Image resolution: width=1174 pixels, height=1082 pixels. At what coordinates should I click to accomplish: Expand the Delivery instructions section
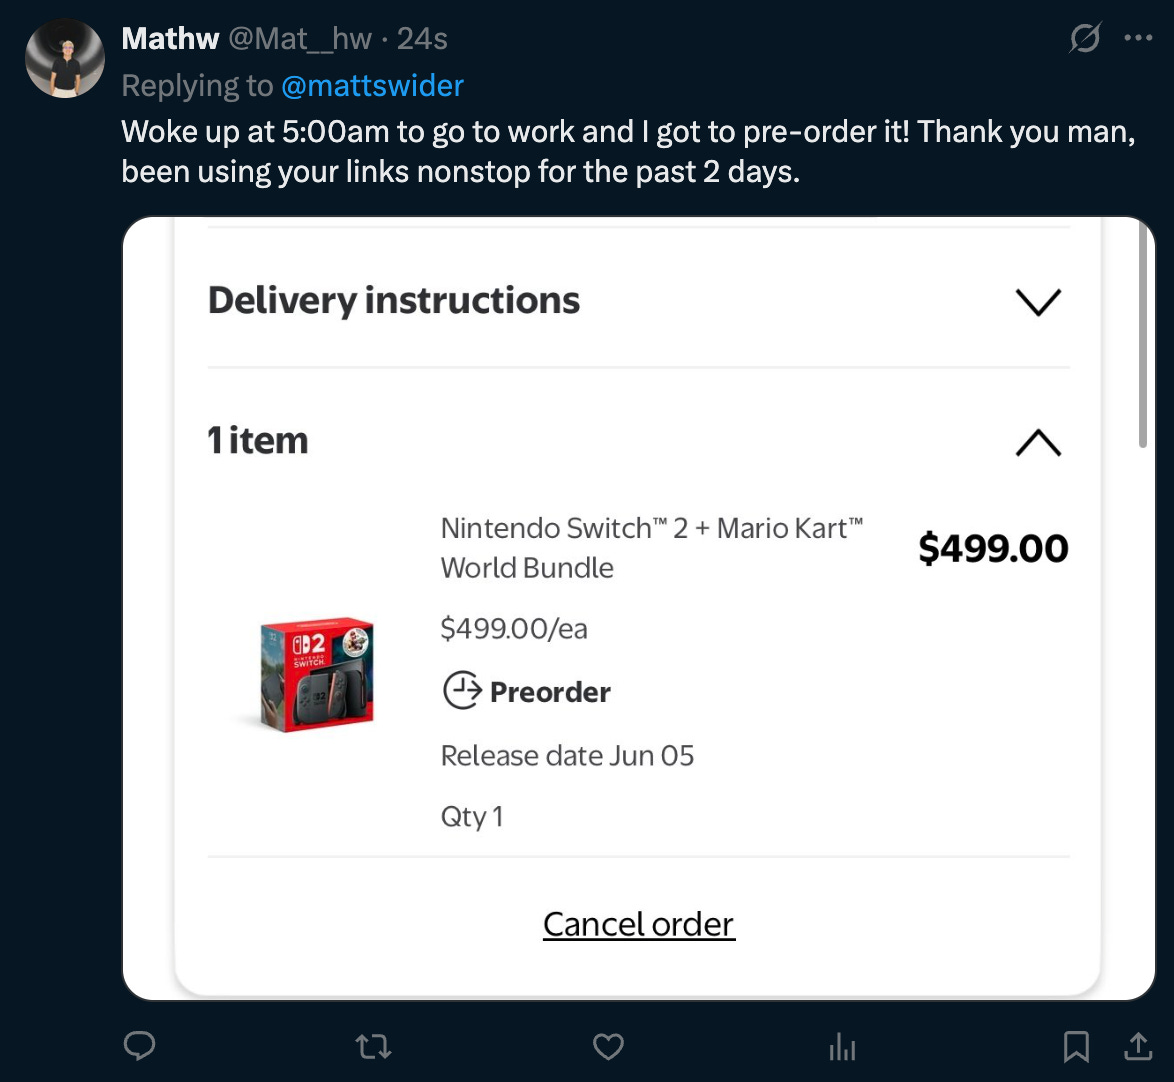[1037, 302]
